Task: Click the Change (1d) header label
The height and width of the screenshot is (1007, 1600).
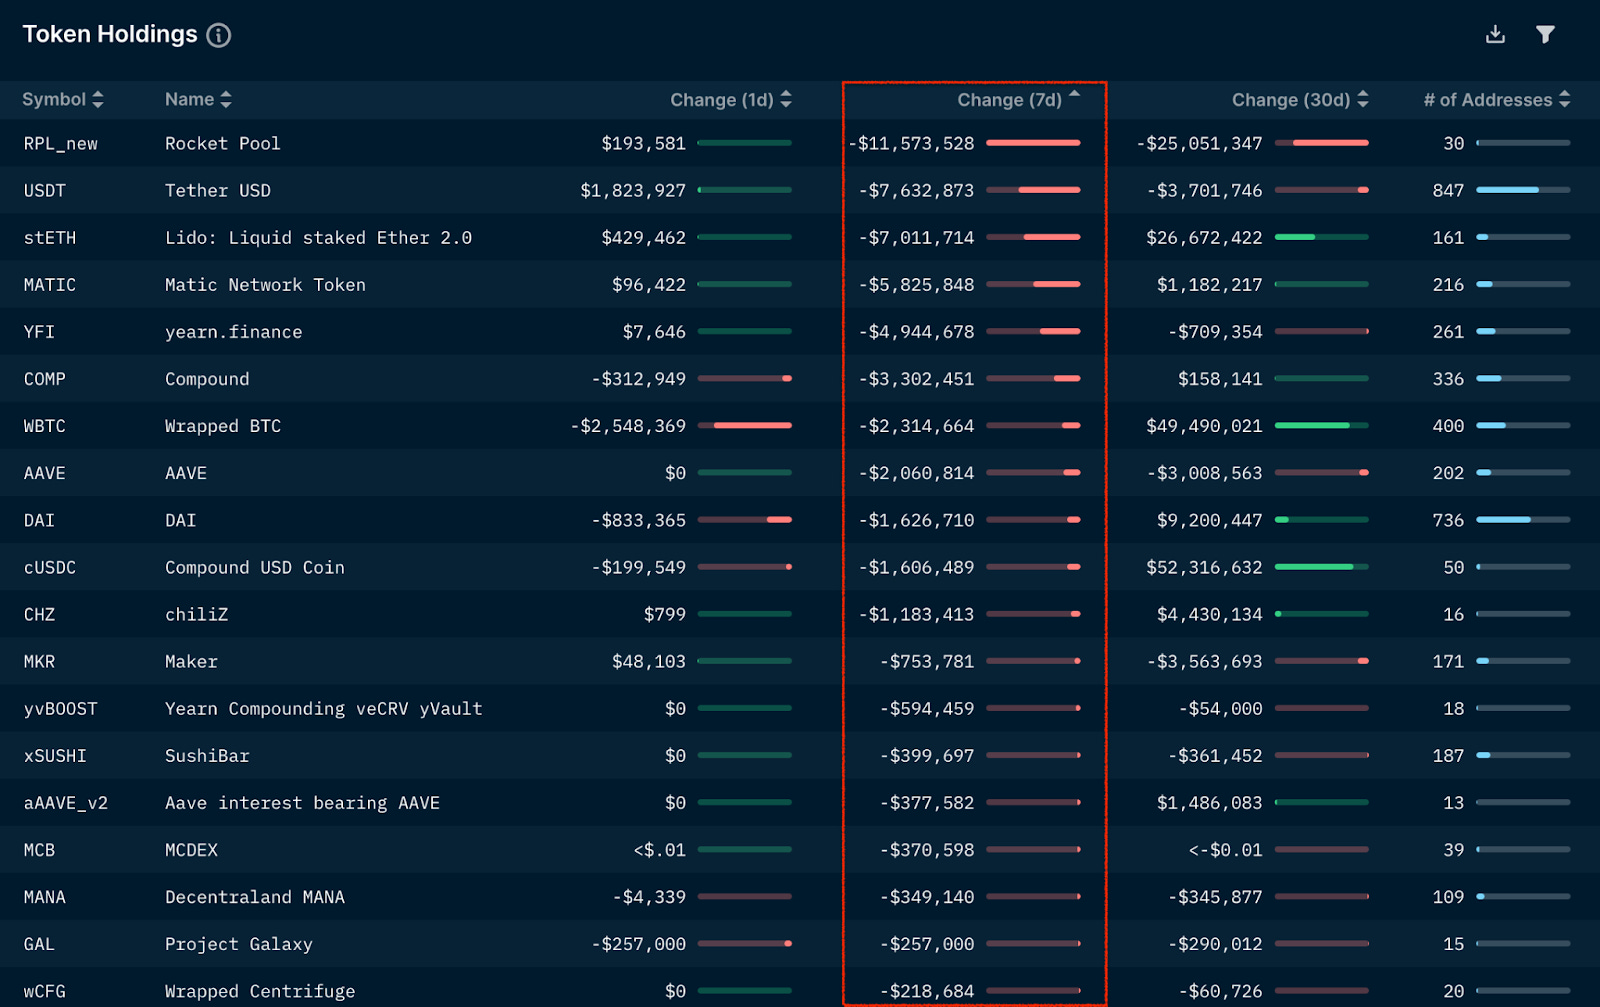Action: click(x=722, y=100)
